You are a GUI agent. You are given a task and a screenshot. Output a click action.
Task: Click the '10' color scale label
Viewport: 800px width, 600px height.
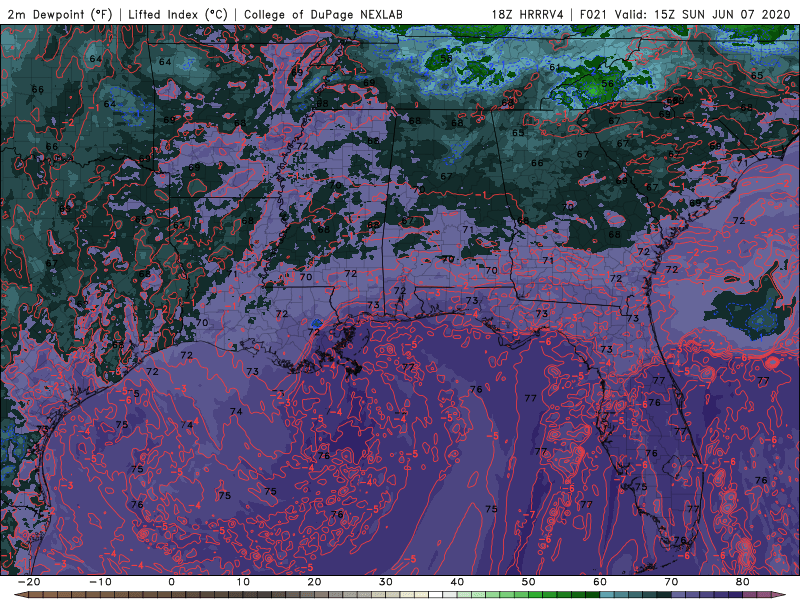tap(243, 582)
